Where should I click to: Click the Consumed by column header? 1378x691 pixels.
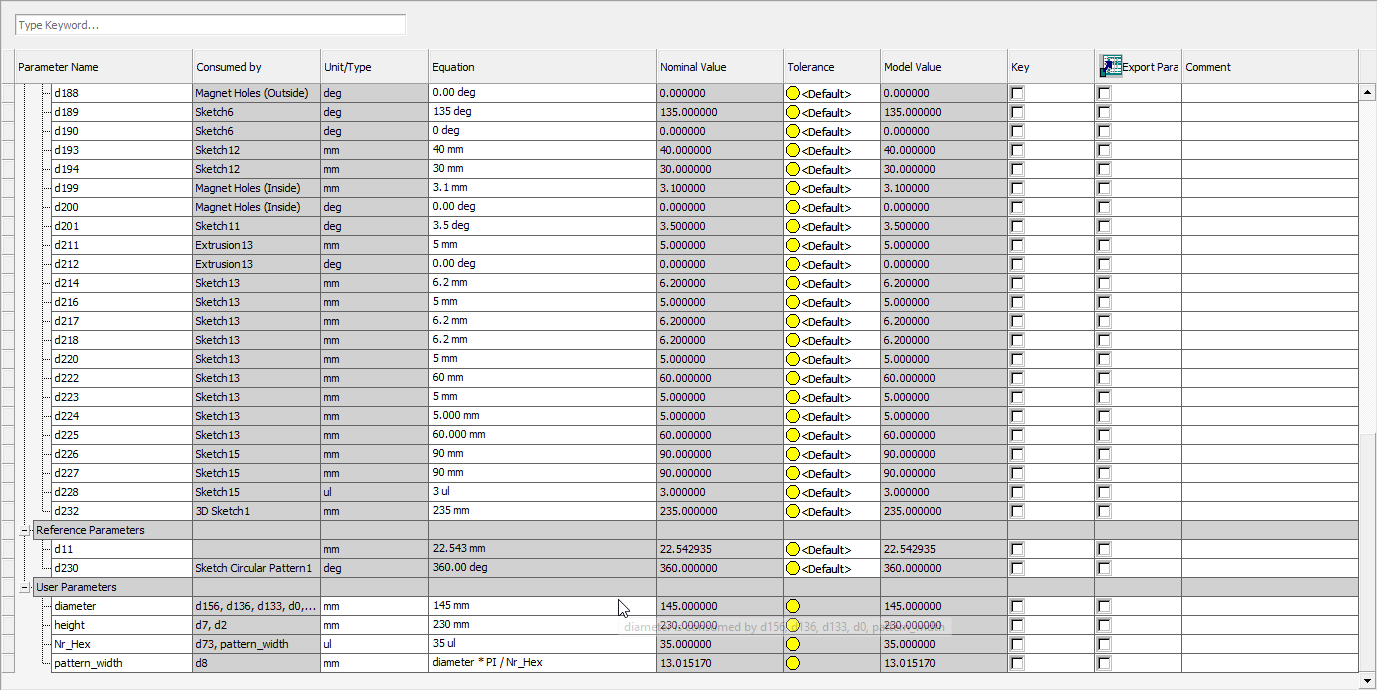click(257, 67)
